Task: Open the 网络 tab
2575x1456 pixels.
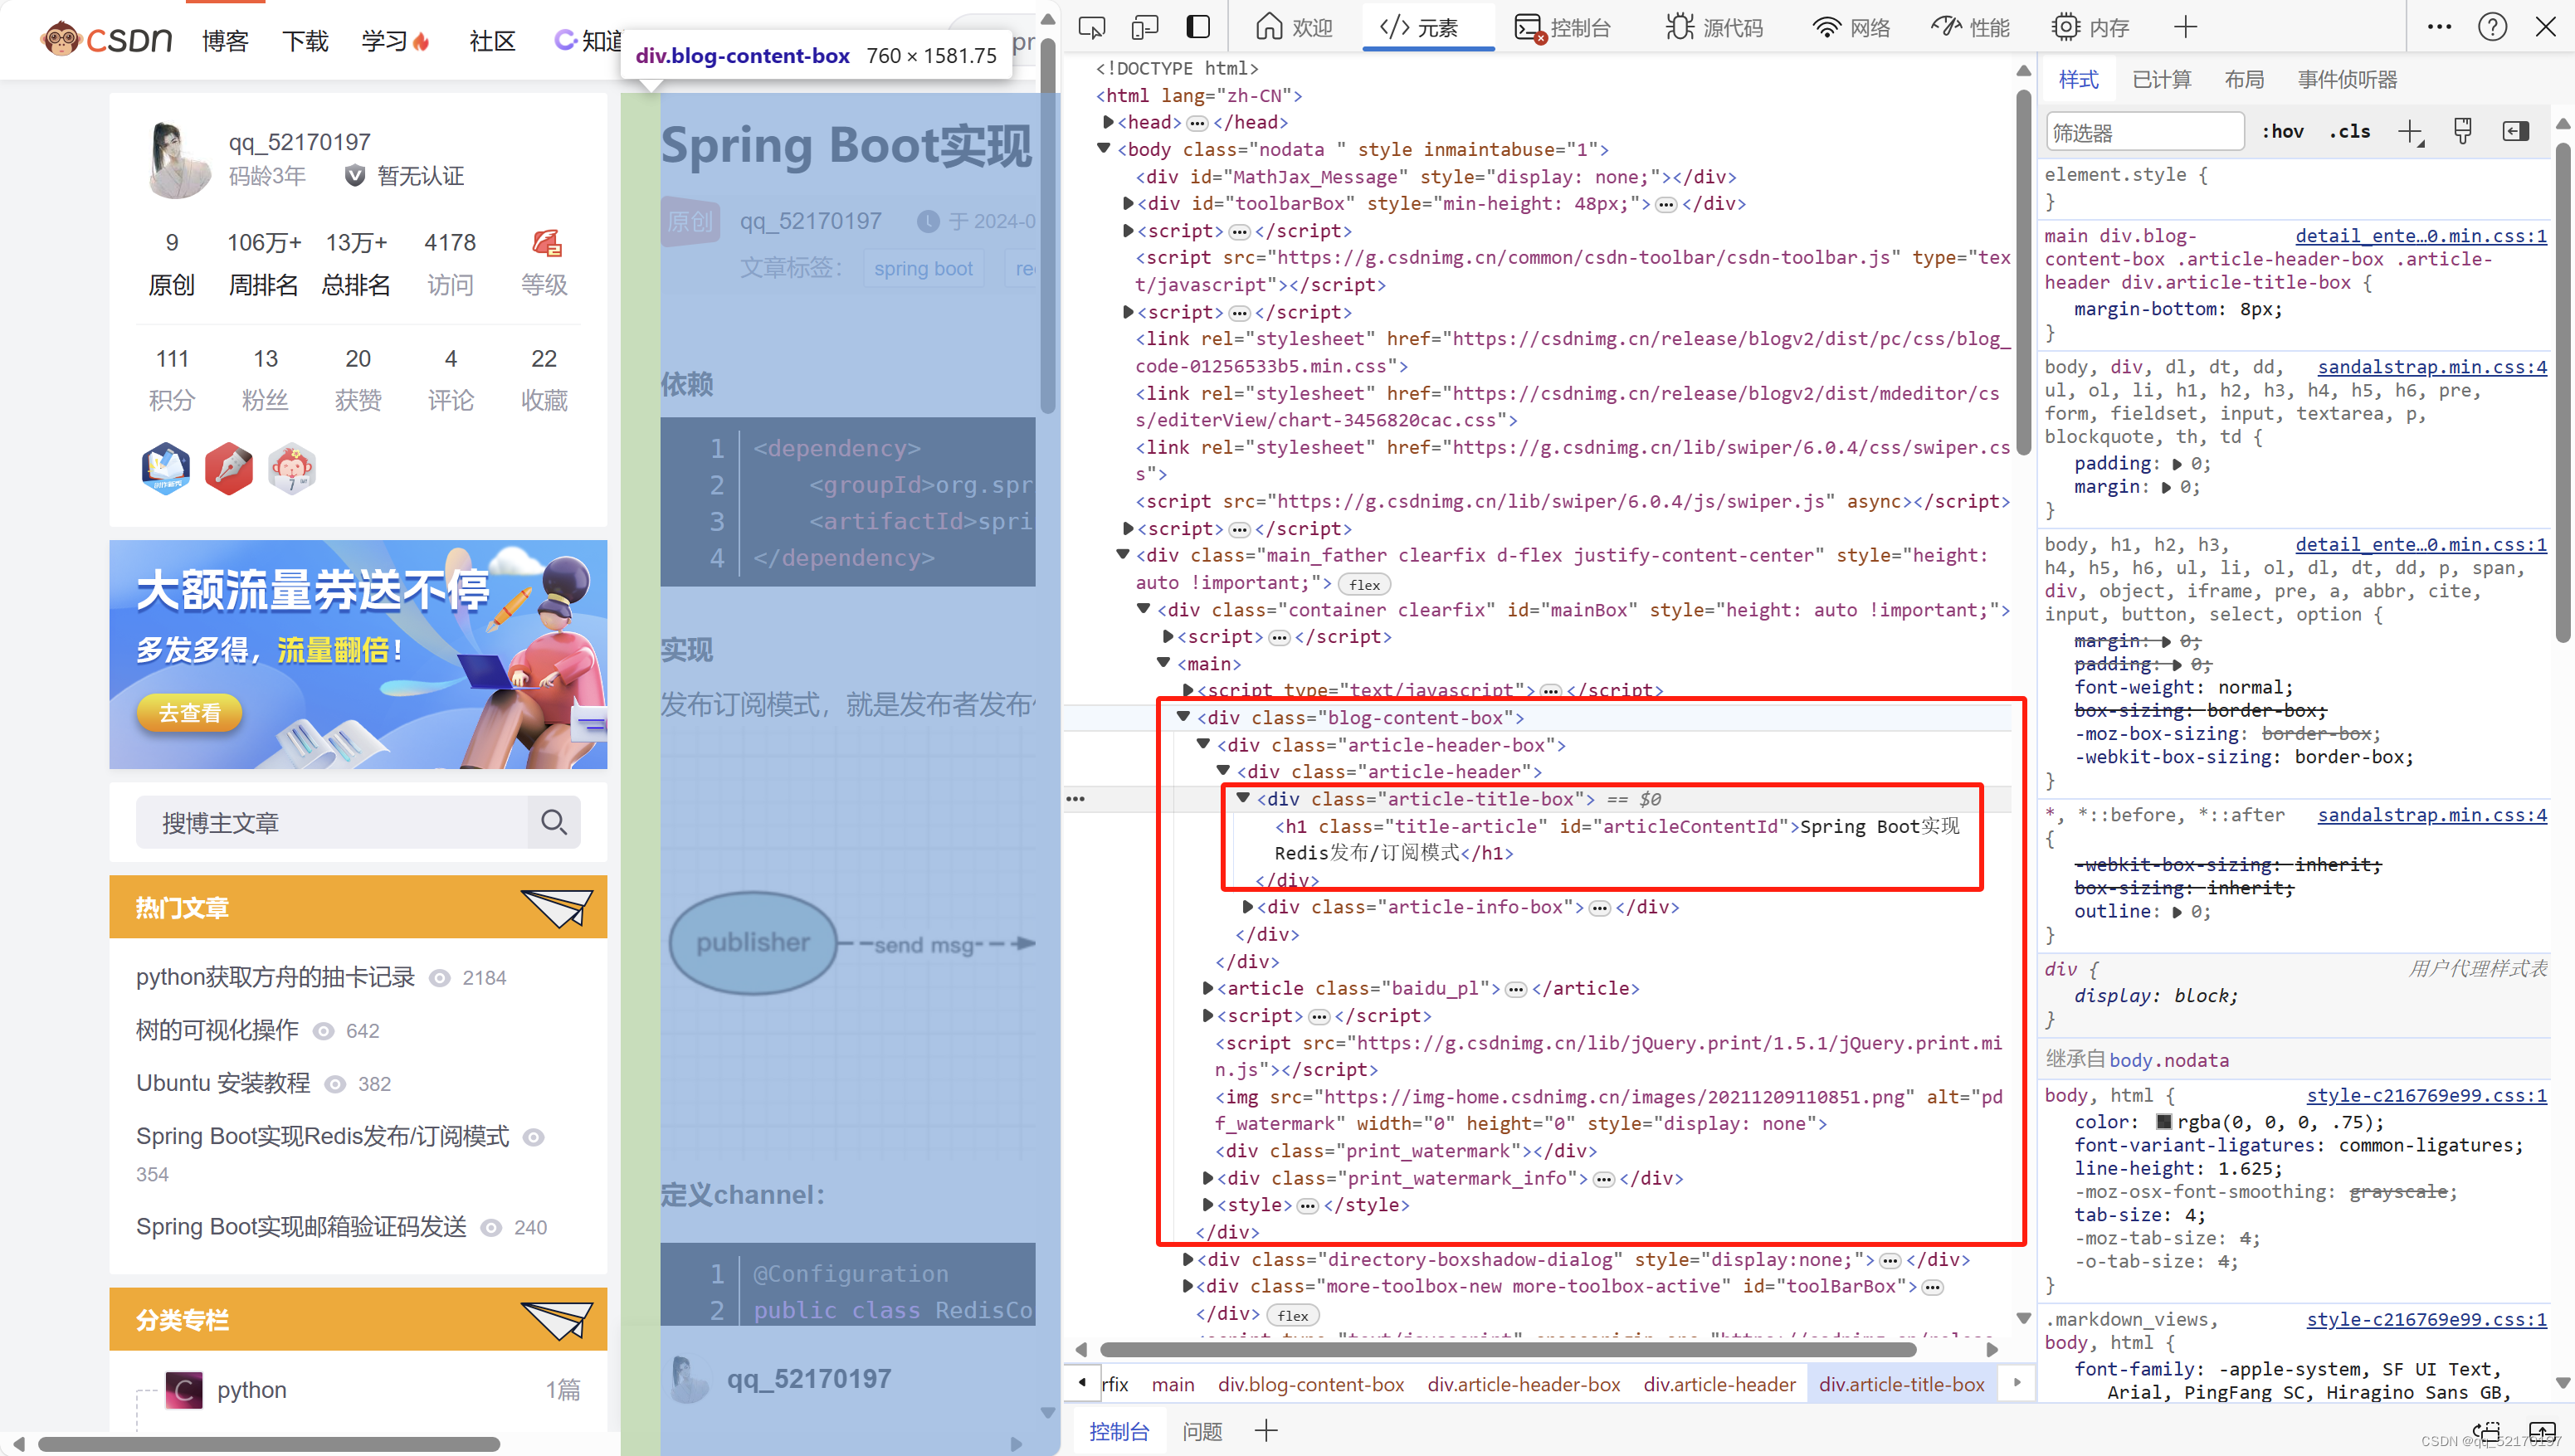Action: [1852, 27]
